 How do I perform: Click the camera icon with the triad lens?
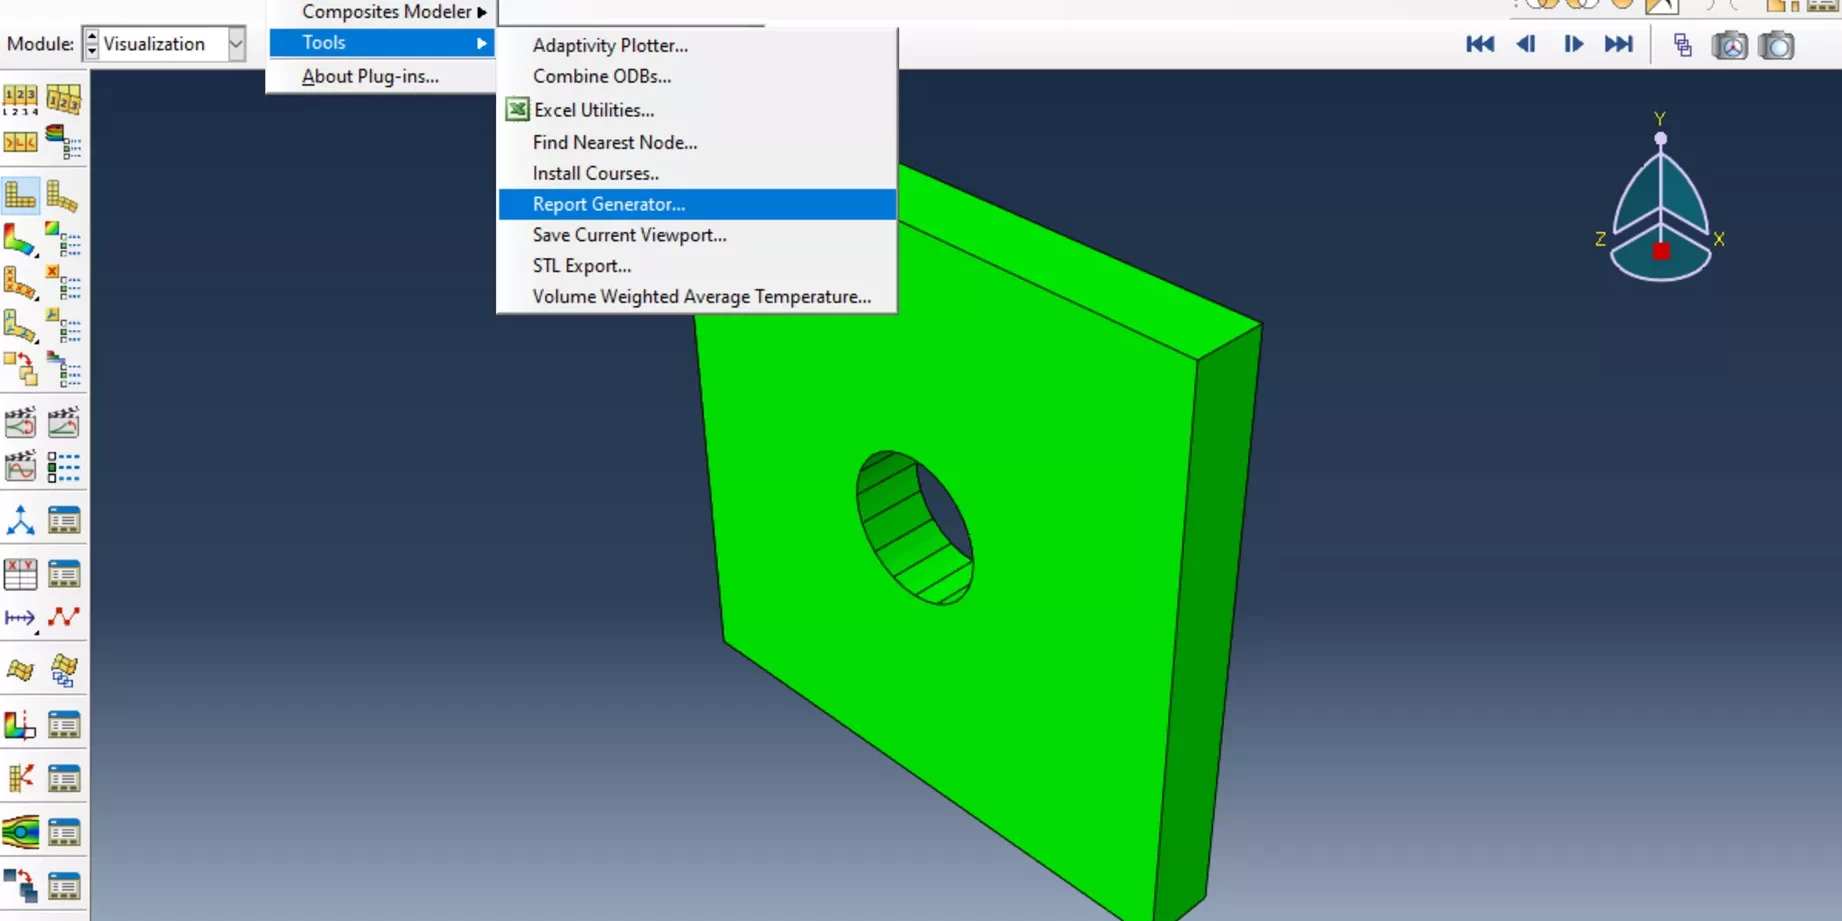[x=1729, y=45]
